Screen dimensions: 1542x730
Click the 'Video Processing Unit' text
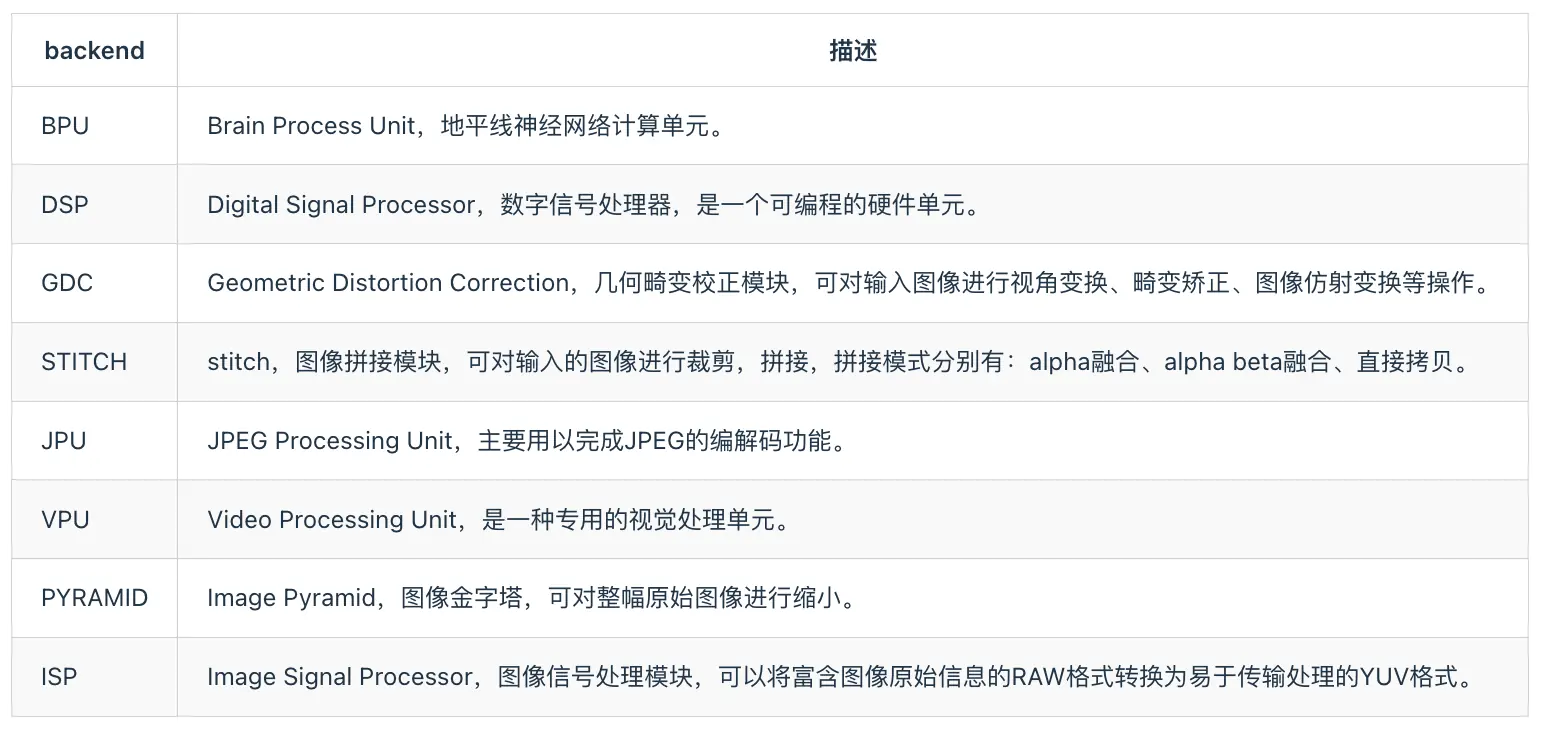331,520
